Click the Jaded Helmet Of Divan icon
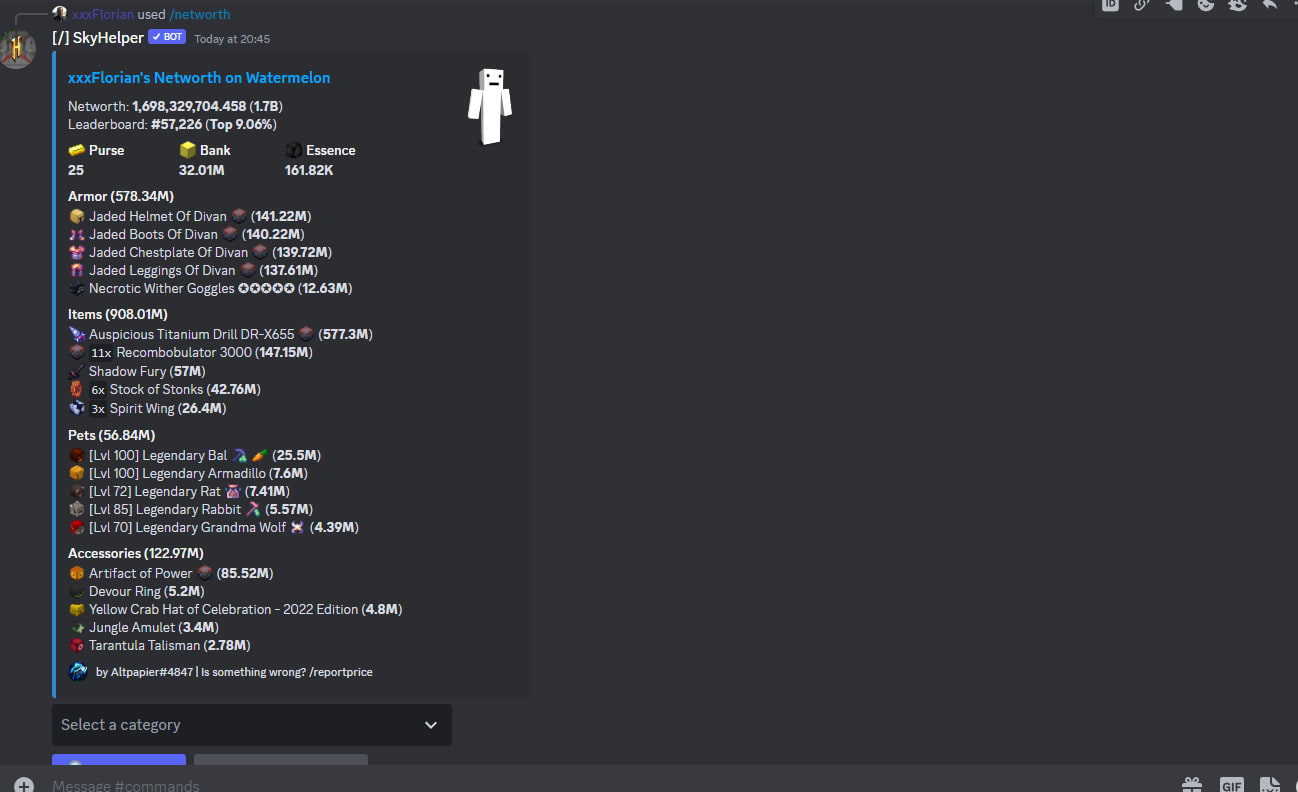This screenshot has height=792, width=1298. click(77, 216)
